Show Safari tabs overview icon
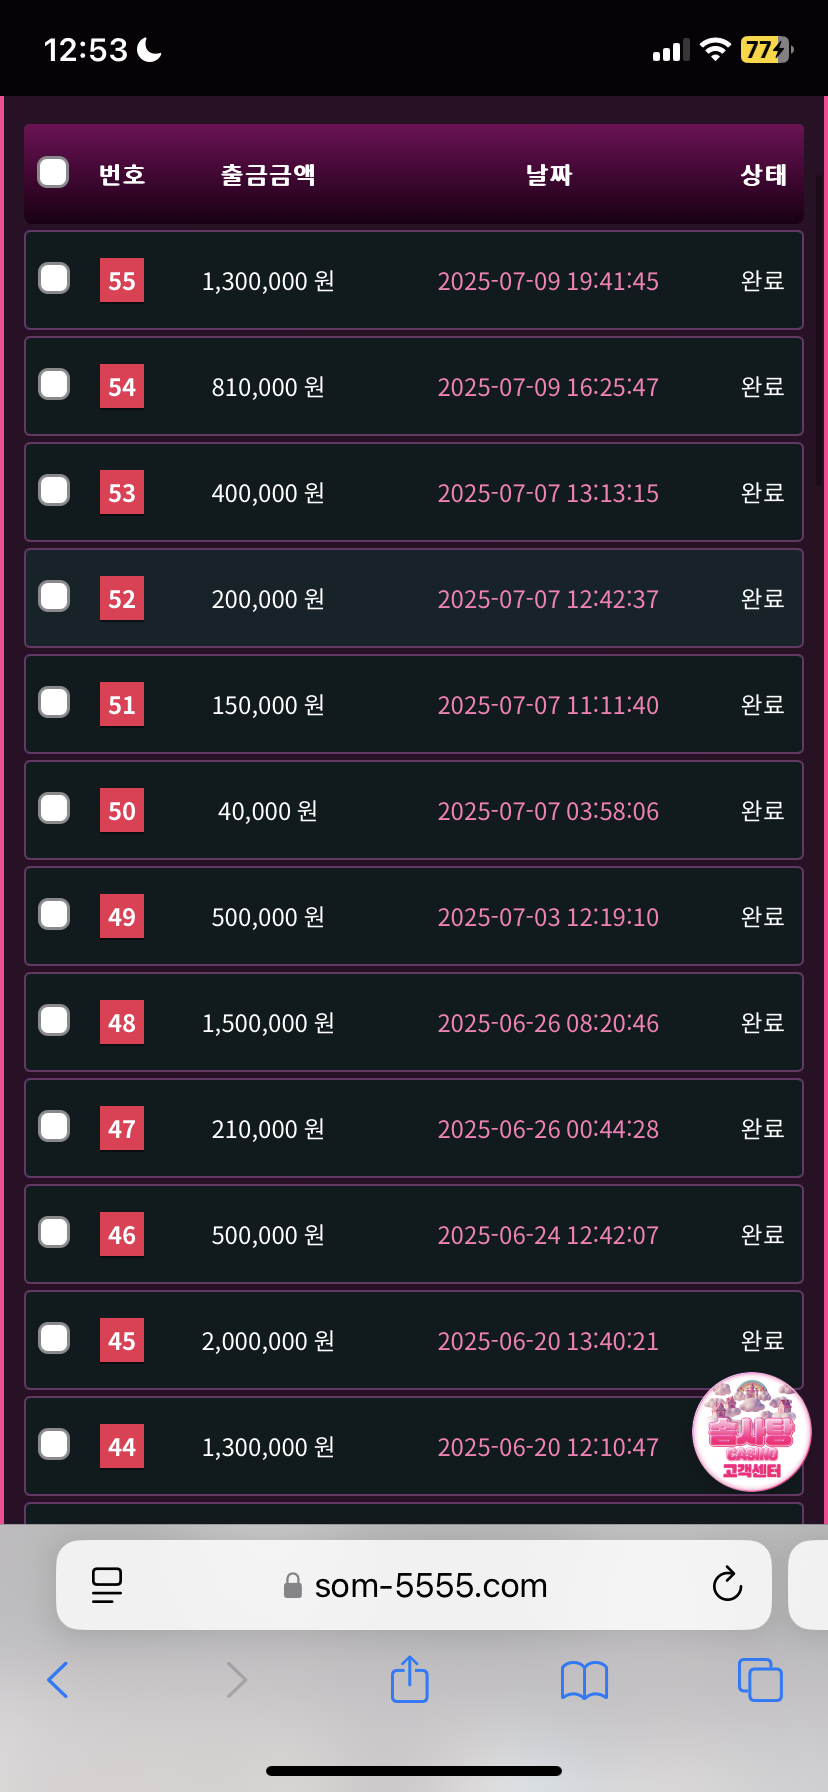This screenshot has height=1792, width=828. click(x=760, y=1679)
